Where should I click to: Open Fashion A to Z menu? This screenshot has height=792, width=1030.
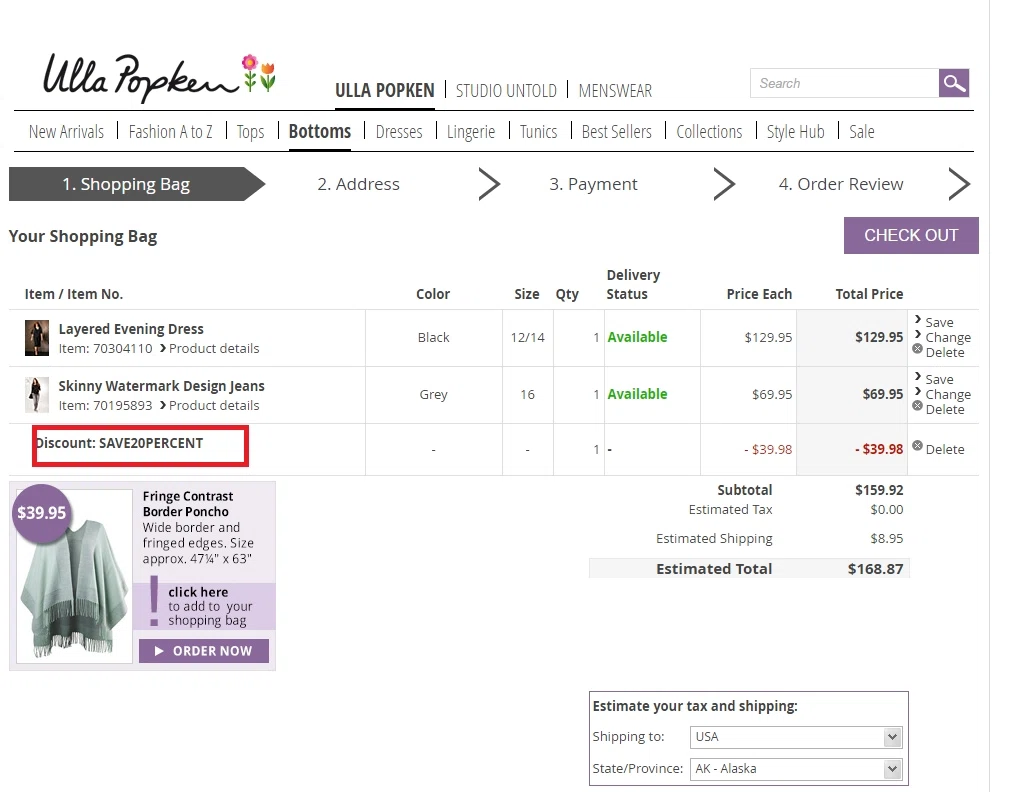click(171, 132)
